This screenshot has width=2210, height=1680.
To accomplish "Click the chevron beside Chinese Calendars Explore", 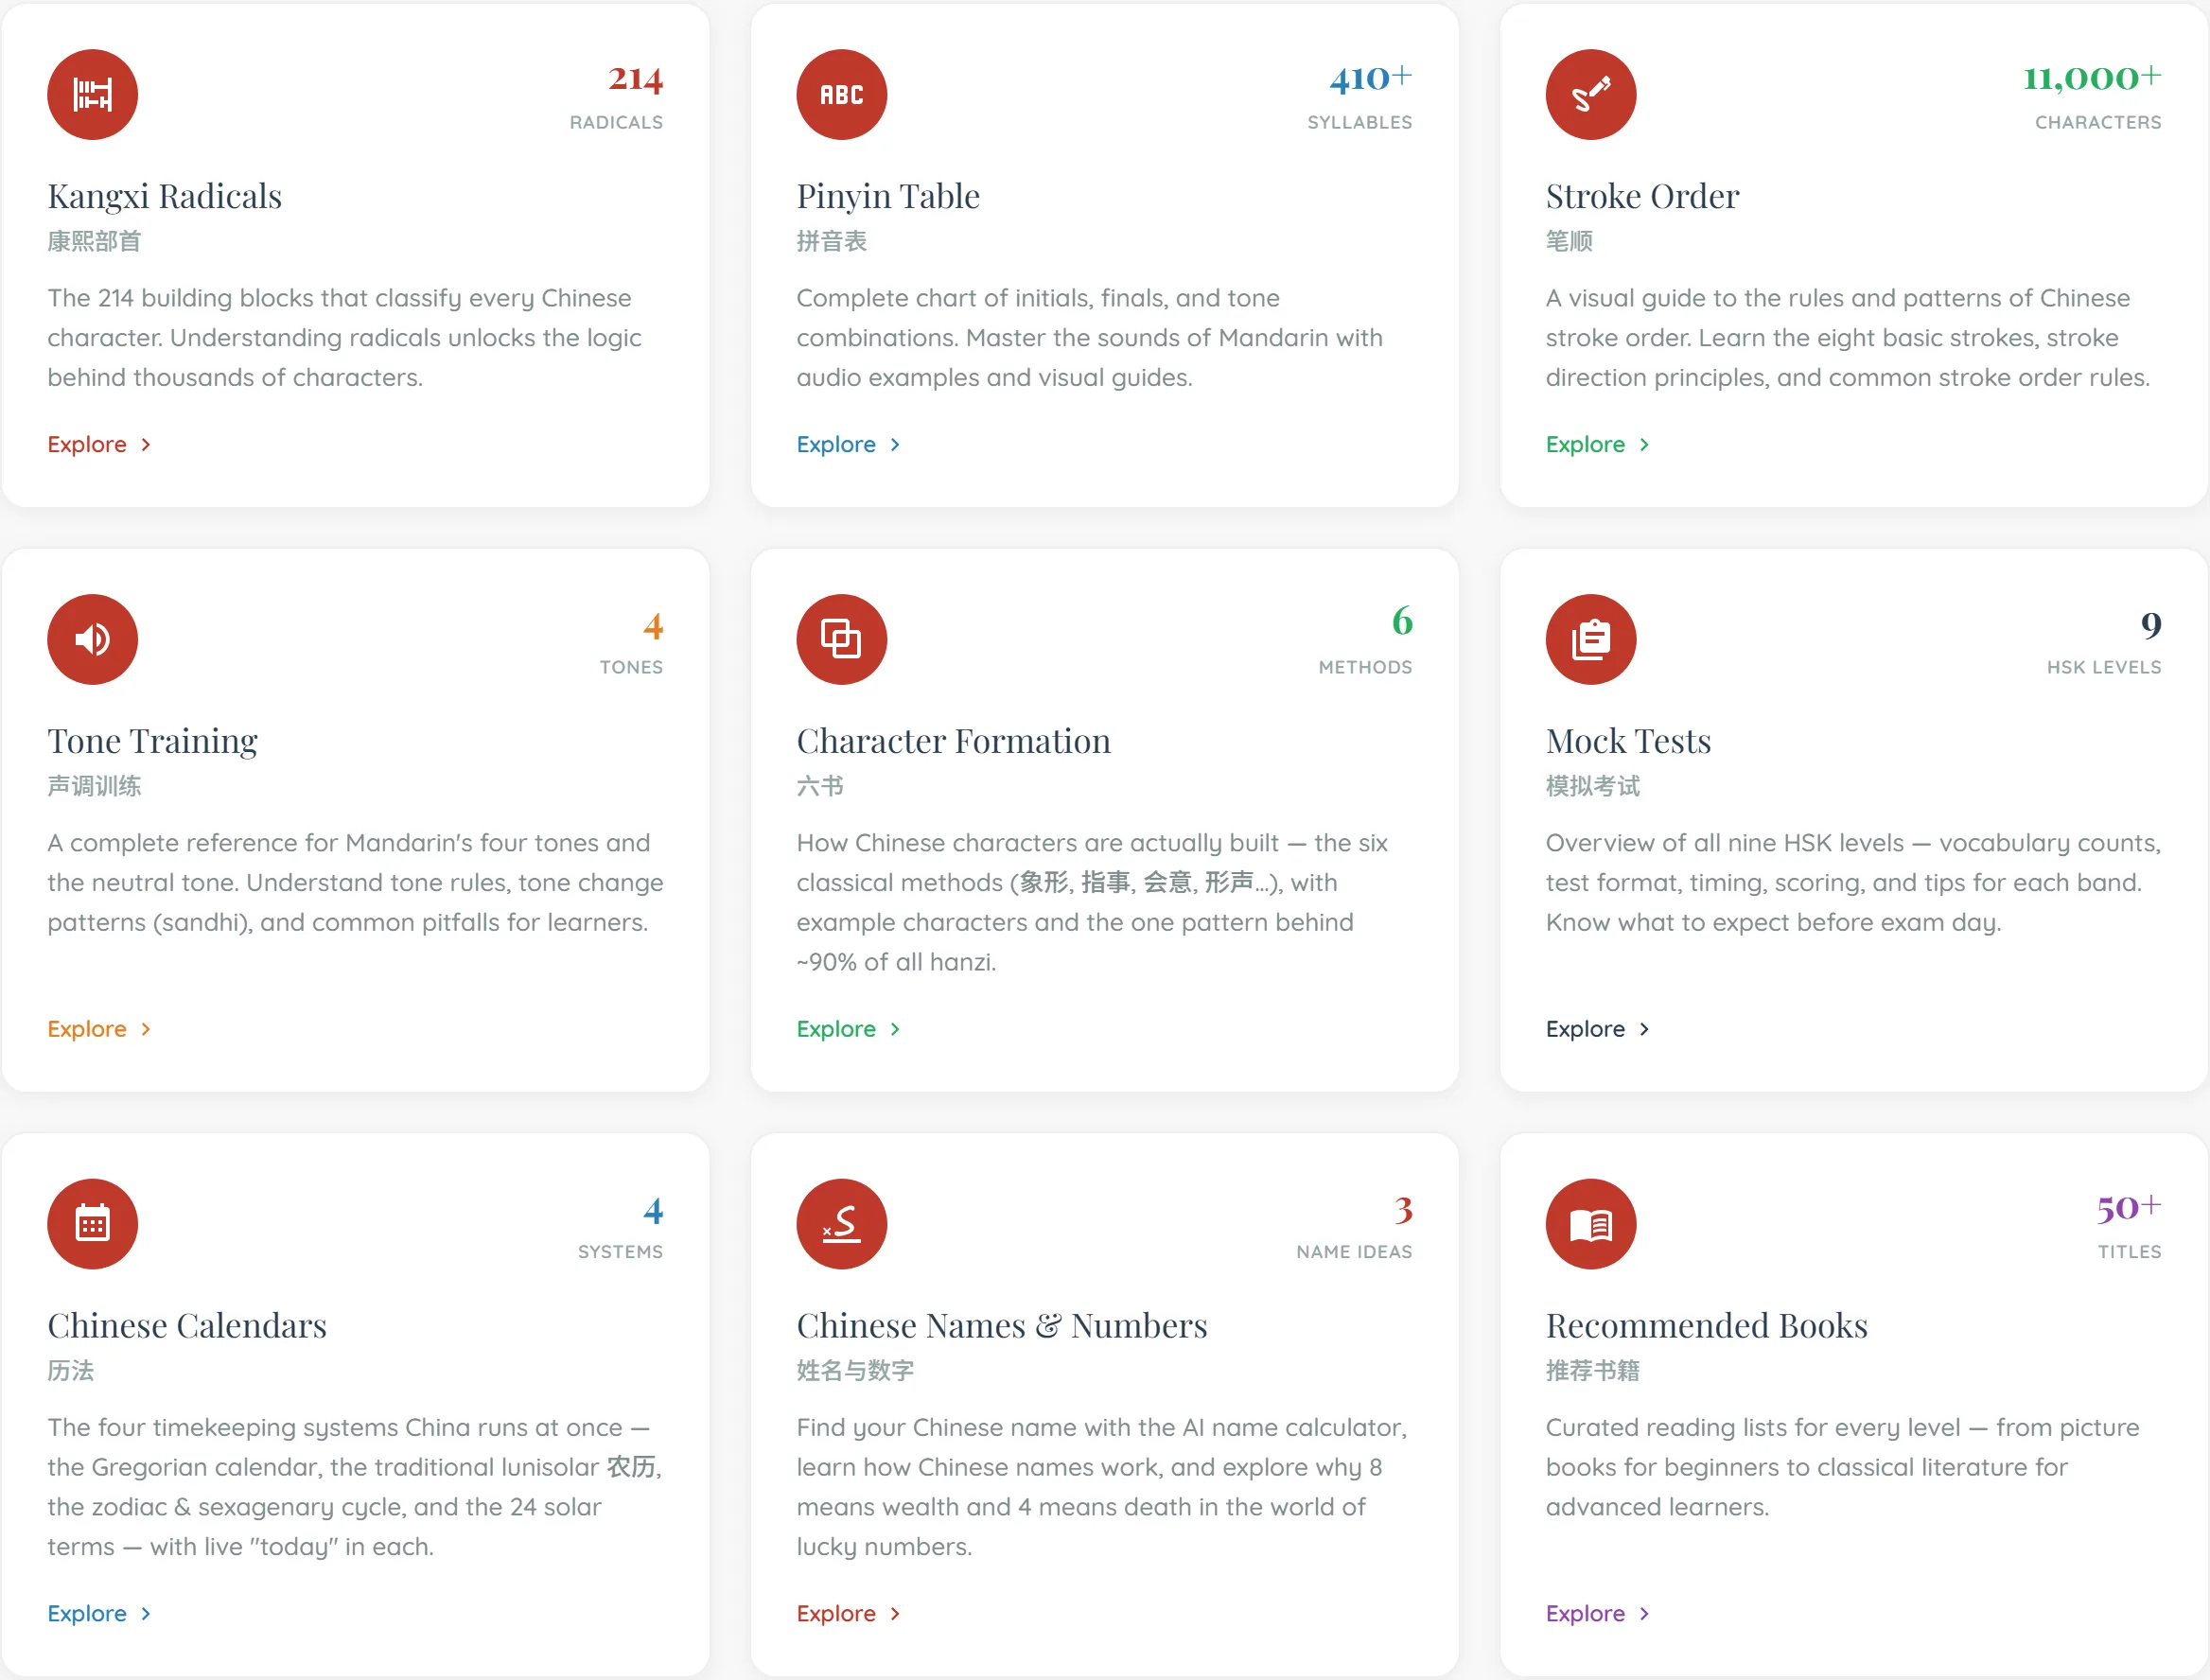I will point(146,1614).
